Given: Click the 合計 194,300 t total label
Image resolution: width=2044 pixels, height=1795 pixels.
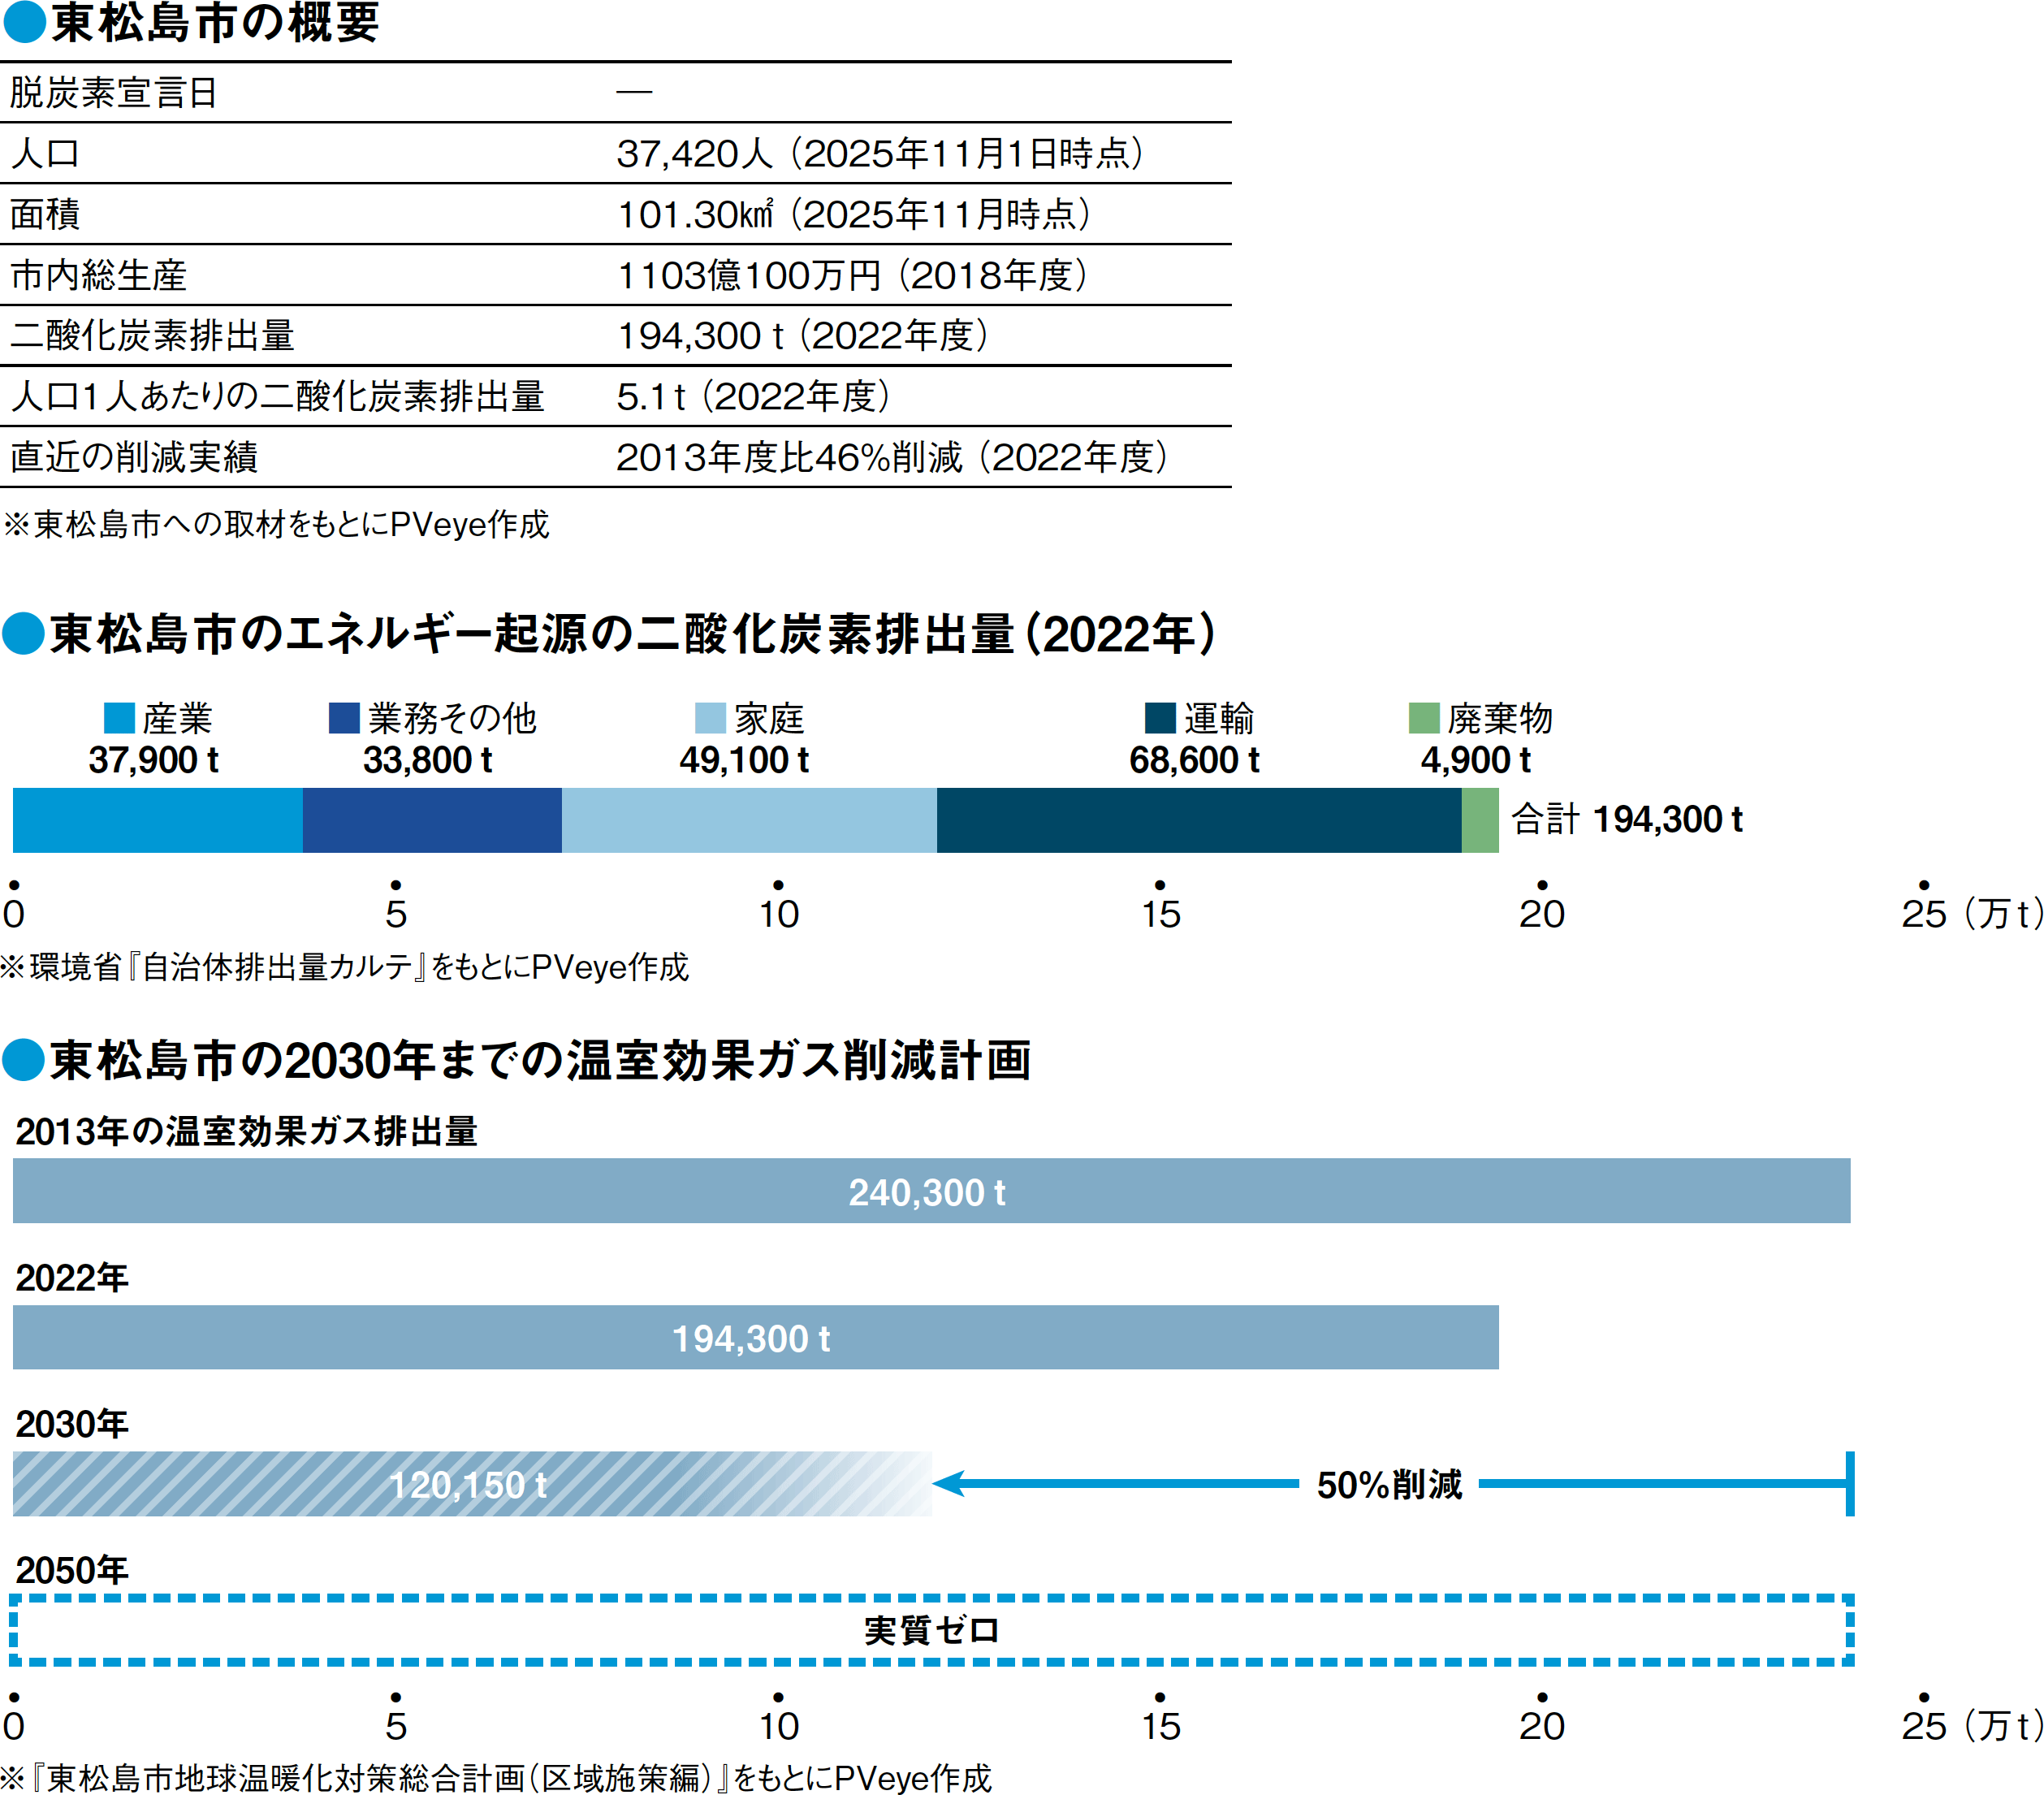Looking at the screenshot, I should click(x=1627, y=820).
